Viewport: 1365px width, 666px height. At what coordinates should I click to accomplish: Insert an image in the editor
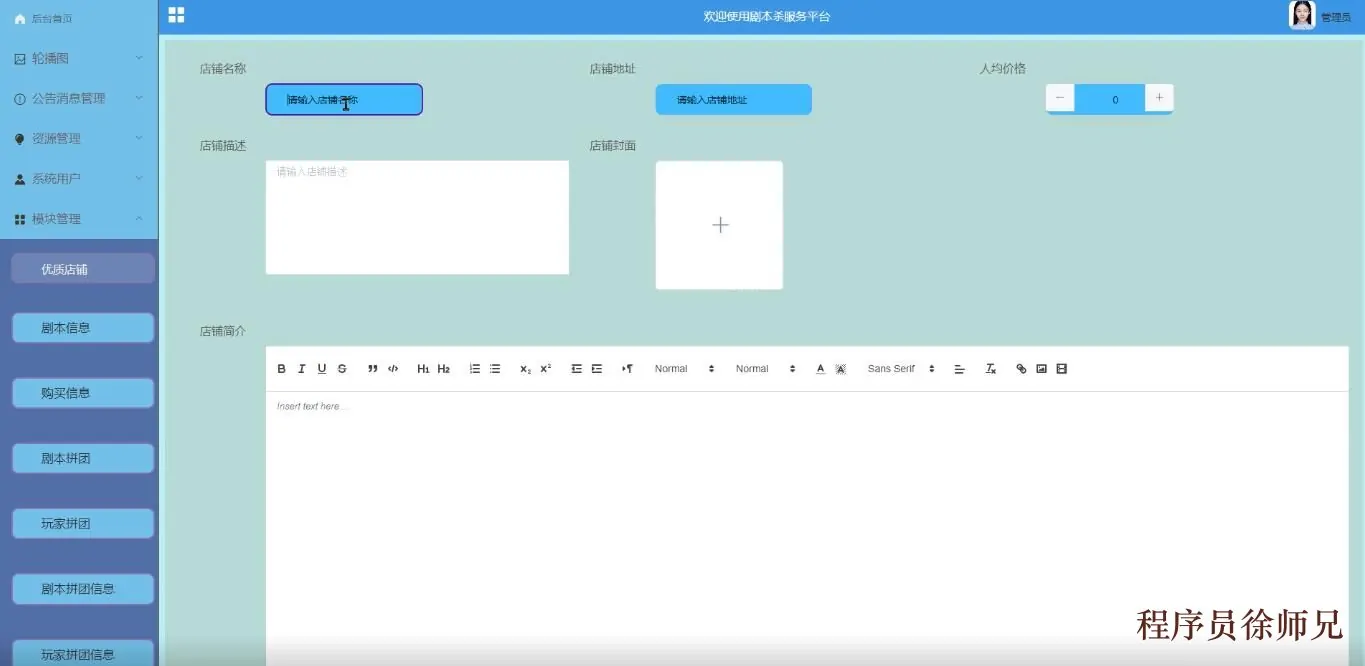[1041, 369]
